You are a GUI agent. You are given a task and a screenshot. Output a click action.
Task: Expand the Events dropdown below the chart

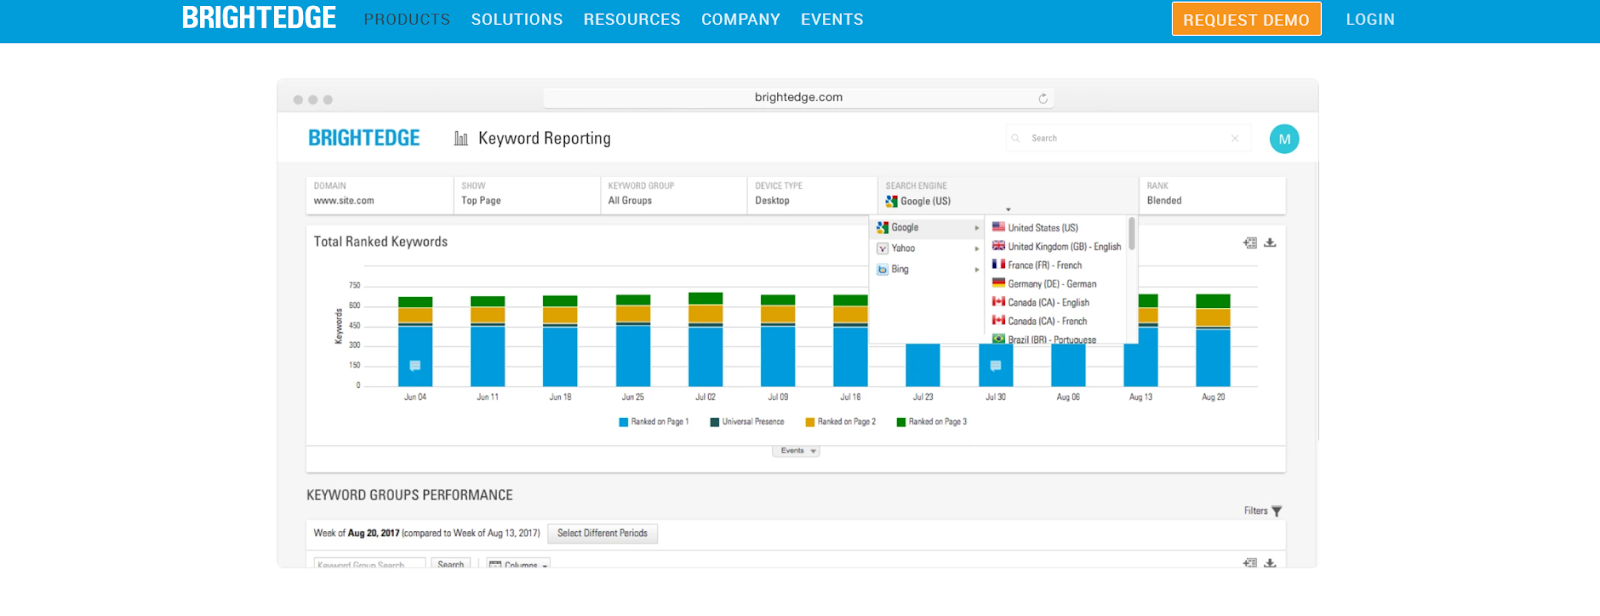click(x=796, y=451)
